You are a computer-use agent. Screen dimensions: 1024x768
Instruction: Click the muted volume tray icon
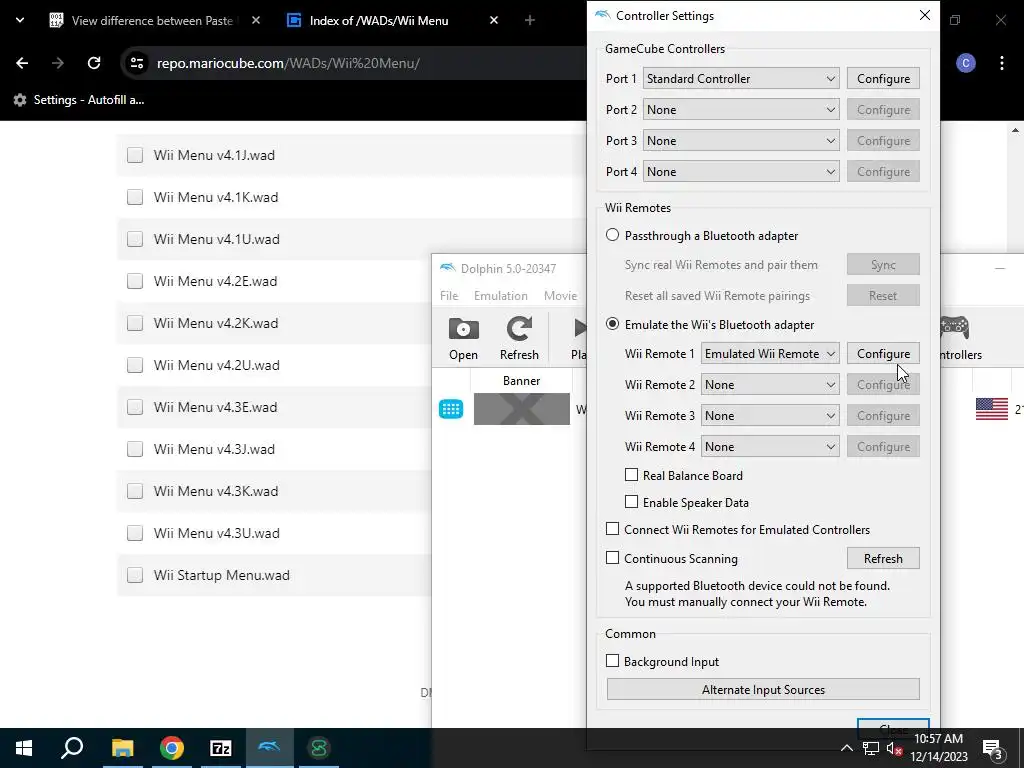pyautogui.click(x=895, y=749)
